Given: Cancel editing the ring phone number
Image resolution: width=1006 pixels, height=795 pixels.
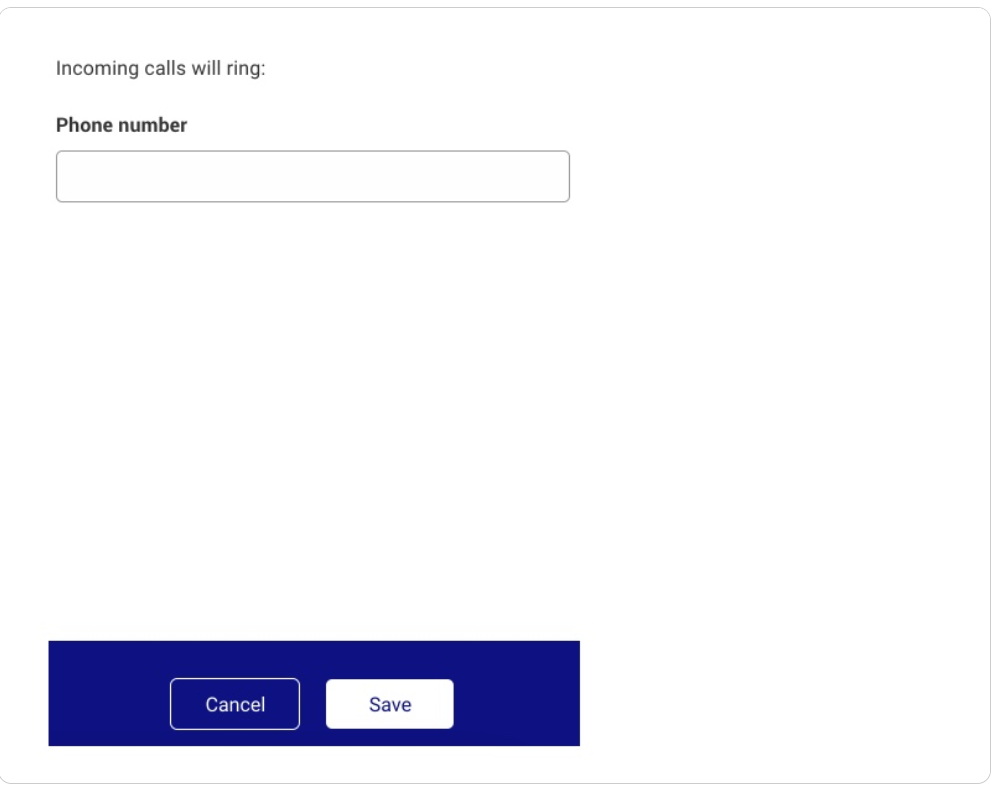Looking at the screenshot, I should click(235, 704).
